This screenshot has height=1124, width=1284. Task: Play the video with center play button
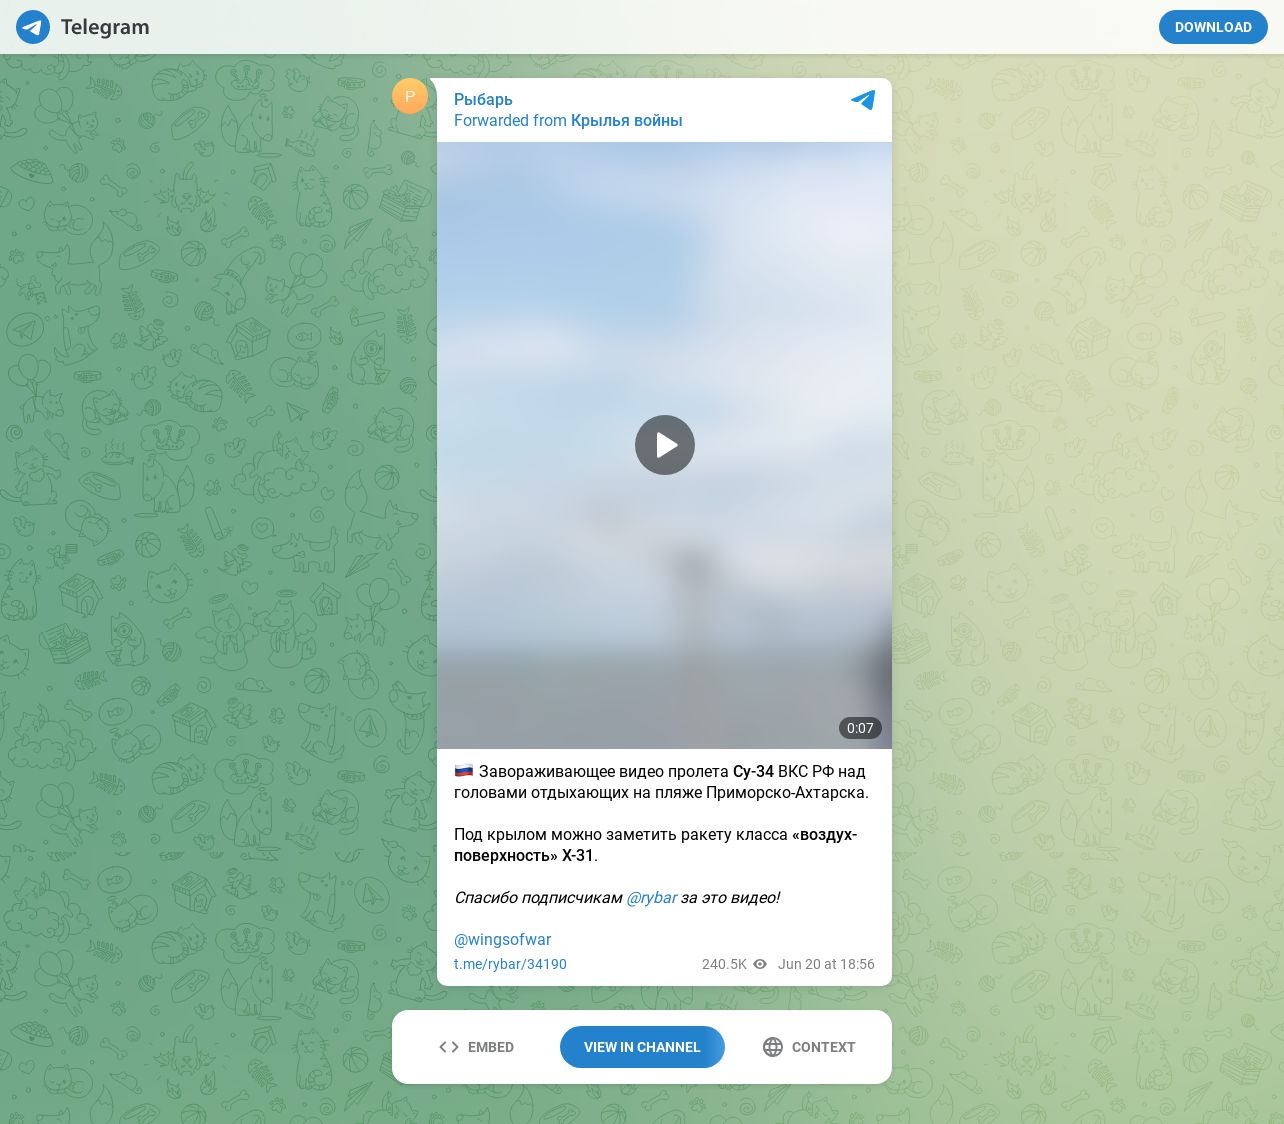[665, 445]
